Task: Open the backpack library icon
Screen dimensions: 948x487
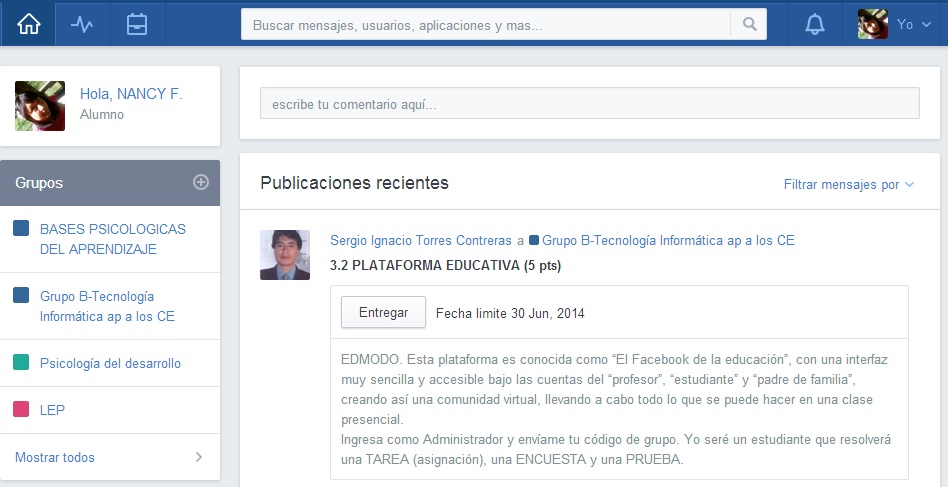Action: 137,25
